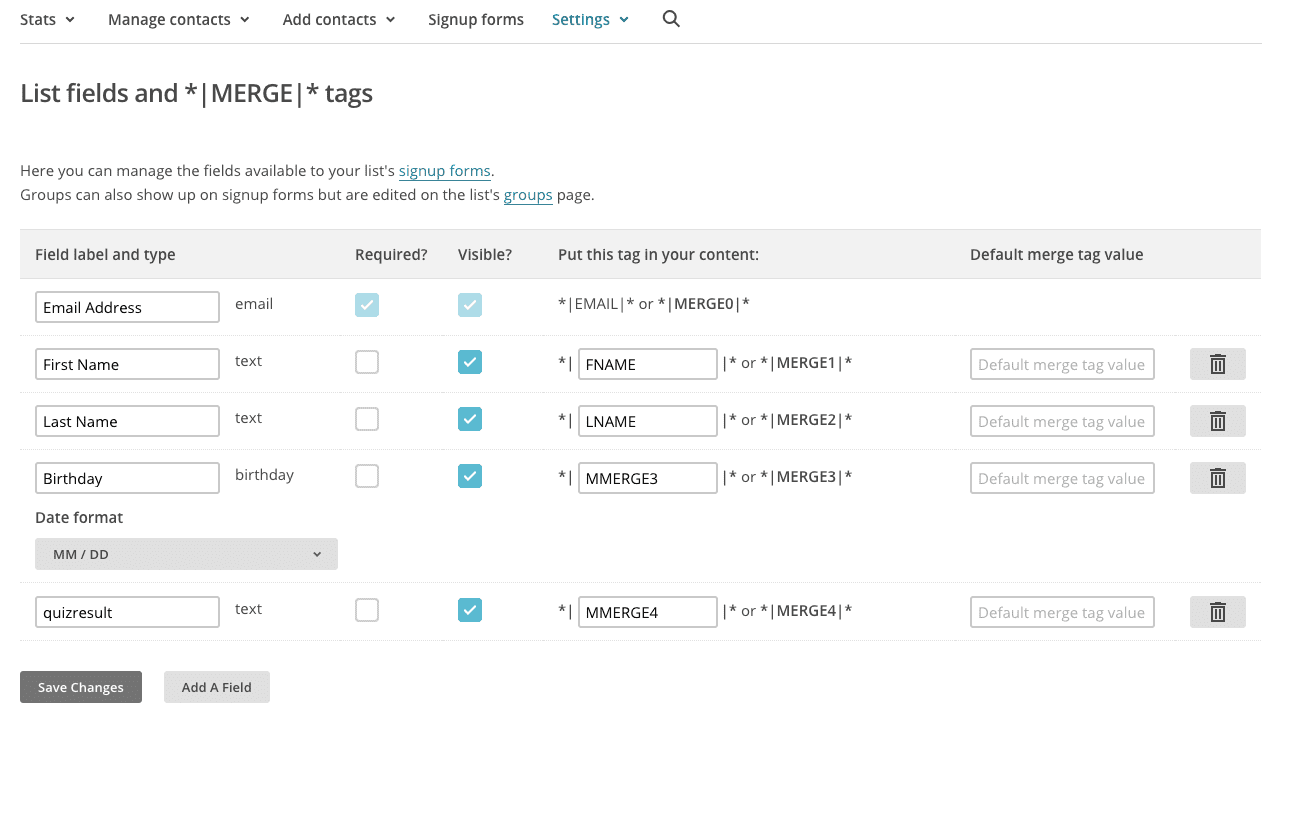Click the 'birthday' field type text
This screenshot has width=1297, height=818.
pos(264,474)
